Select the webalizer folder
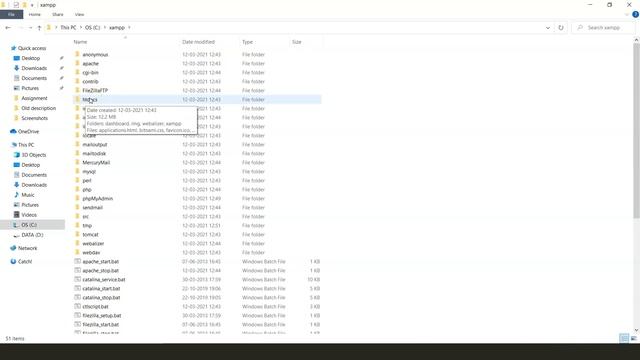Viewport: 640px width, 360px height. click(93, 243)
